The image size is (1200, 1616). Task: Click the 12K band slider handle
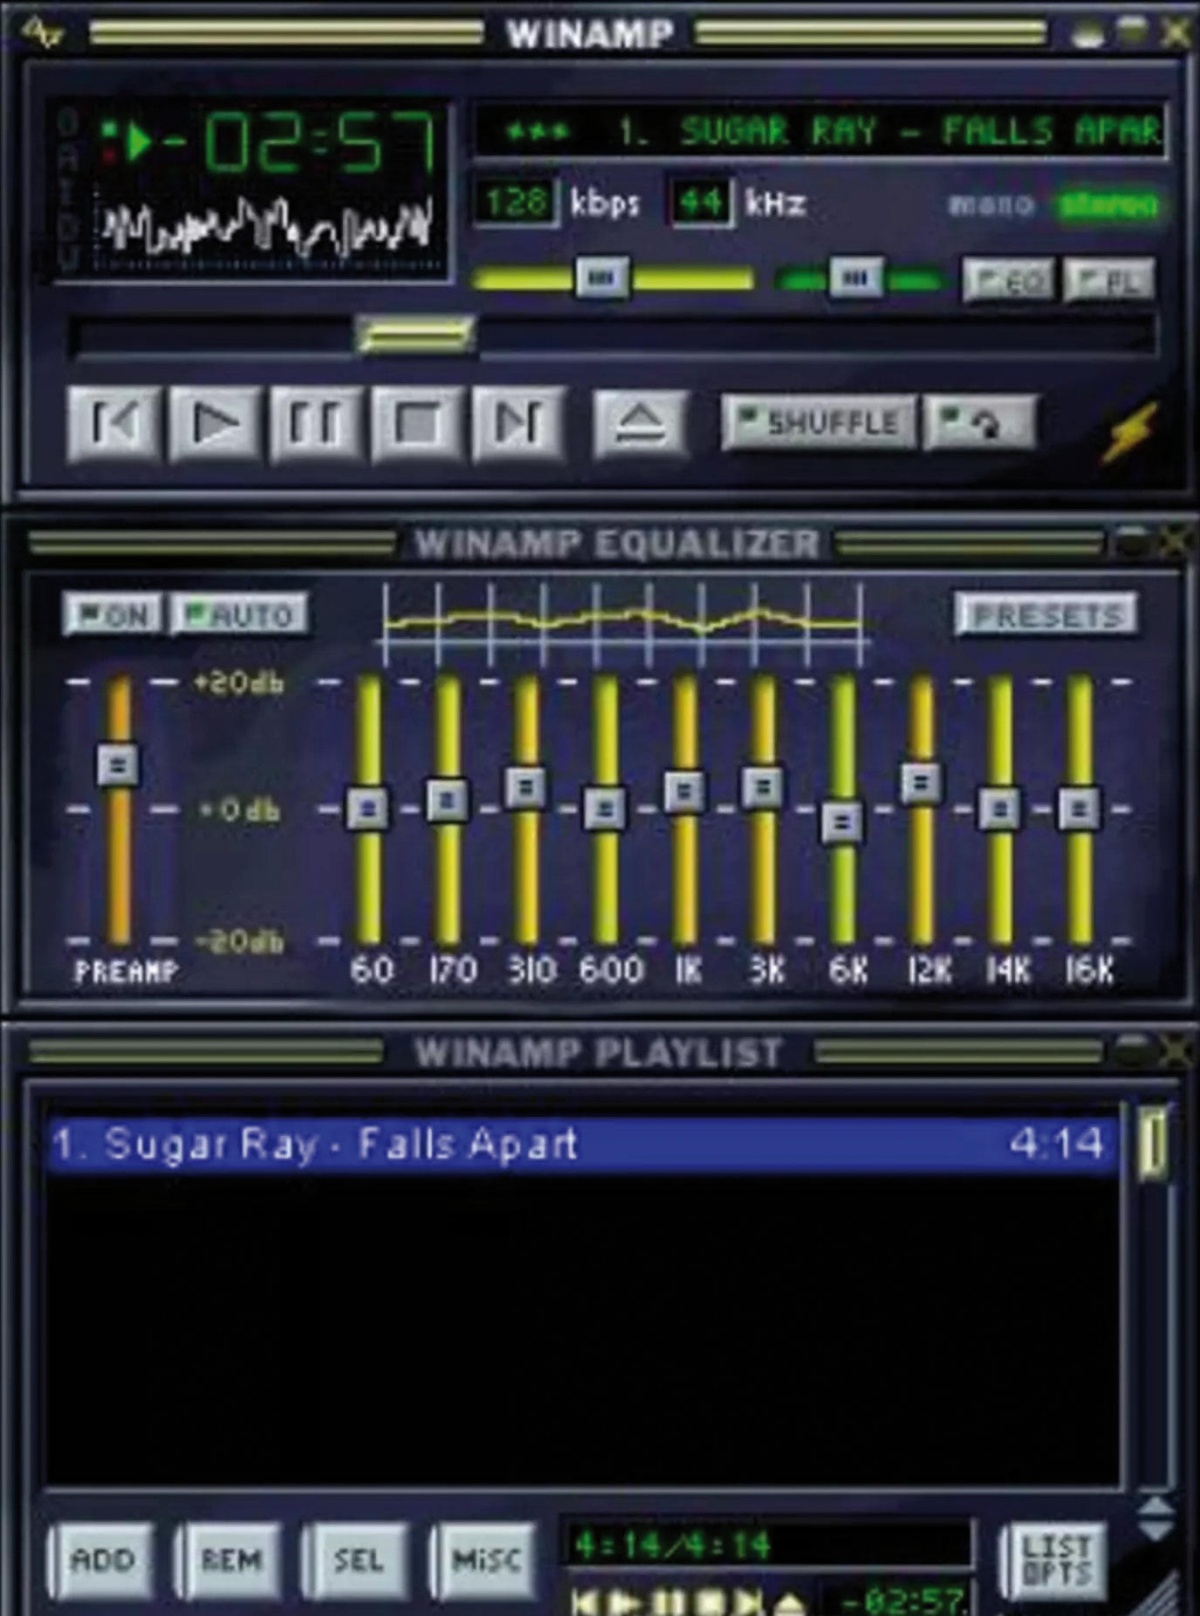tap(920, 782)
